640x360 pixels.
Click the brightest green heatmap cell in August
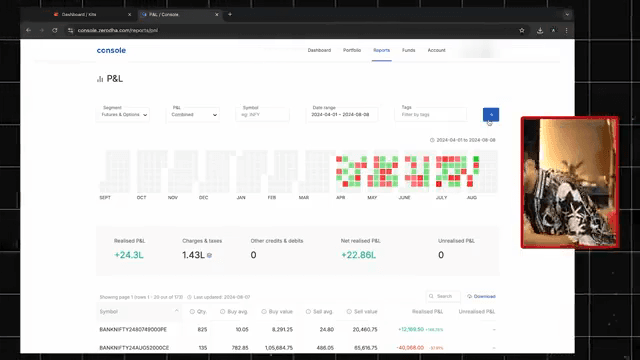click(x=476, y=159)
